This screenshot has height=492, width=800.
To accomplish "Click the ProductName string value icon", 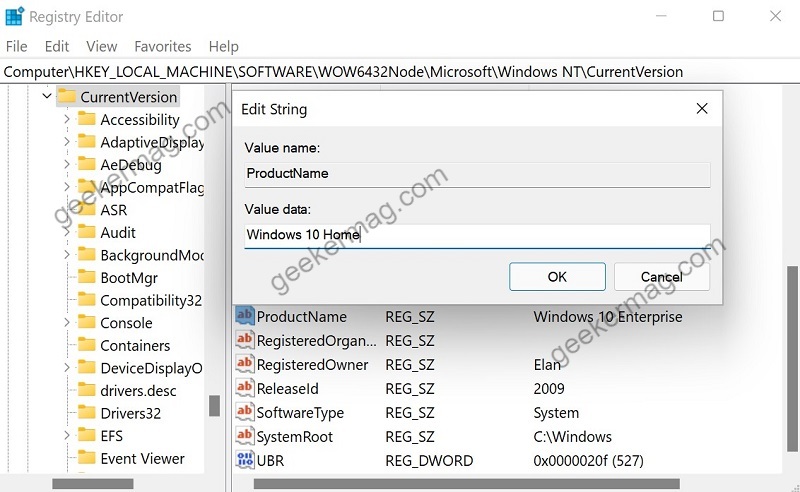I will [244, 316].
